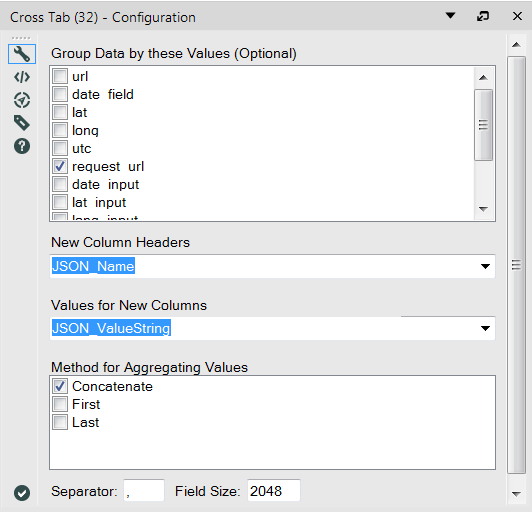This screenshot has width=532, height=512.
Task: Click the group-by list scrollbar thumb
Action: point(483,125)
